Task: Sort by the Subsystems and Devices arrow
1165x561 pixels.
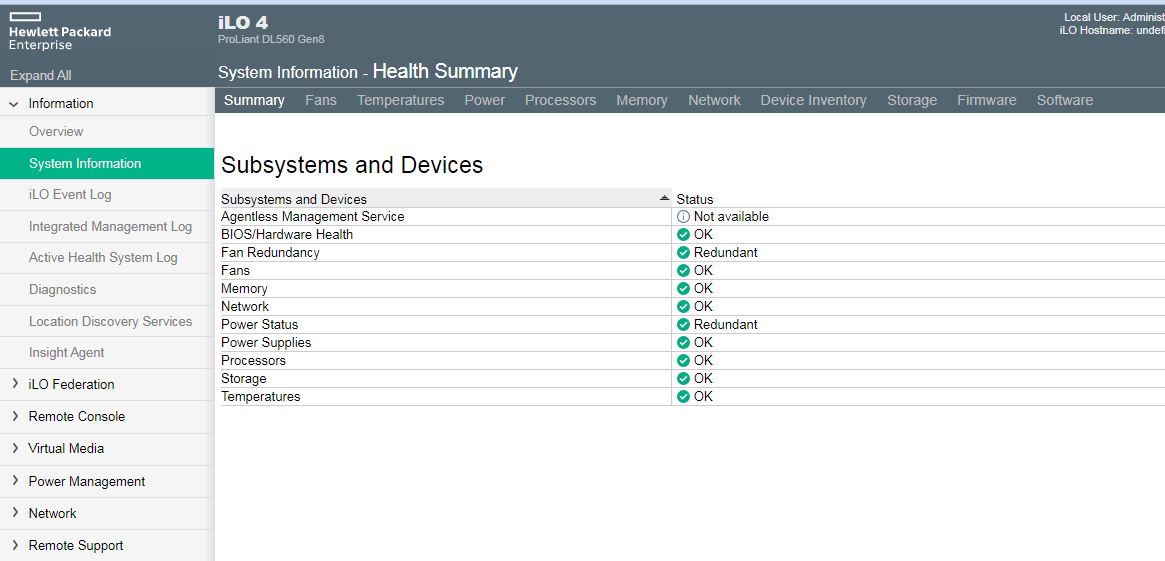Action: [664, 198]
